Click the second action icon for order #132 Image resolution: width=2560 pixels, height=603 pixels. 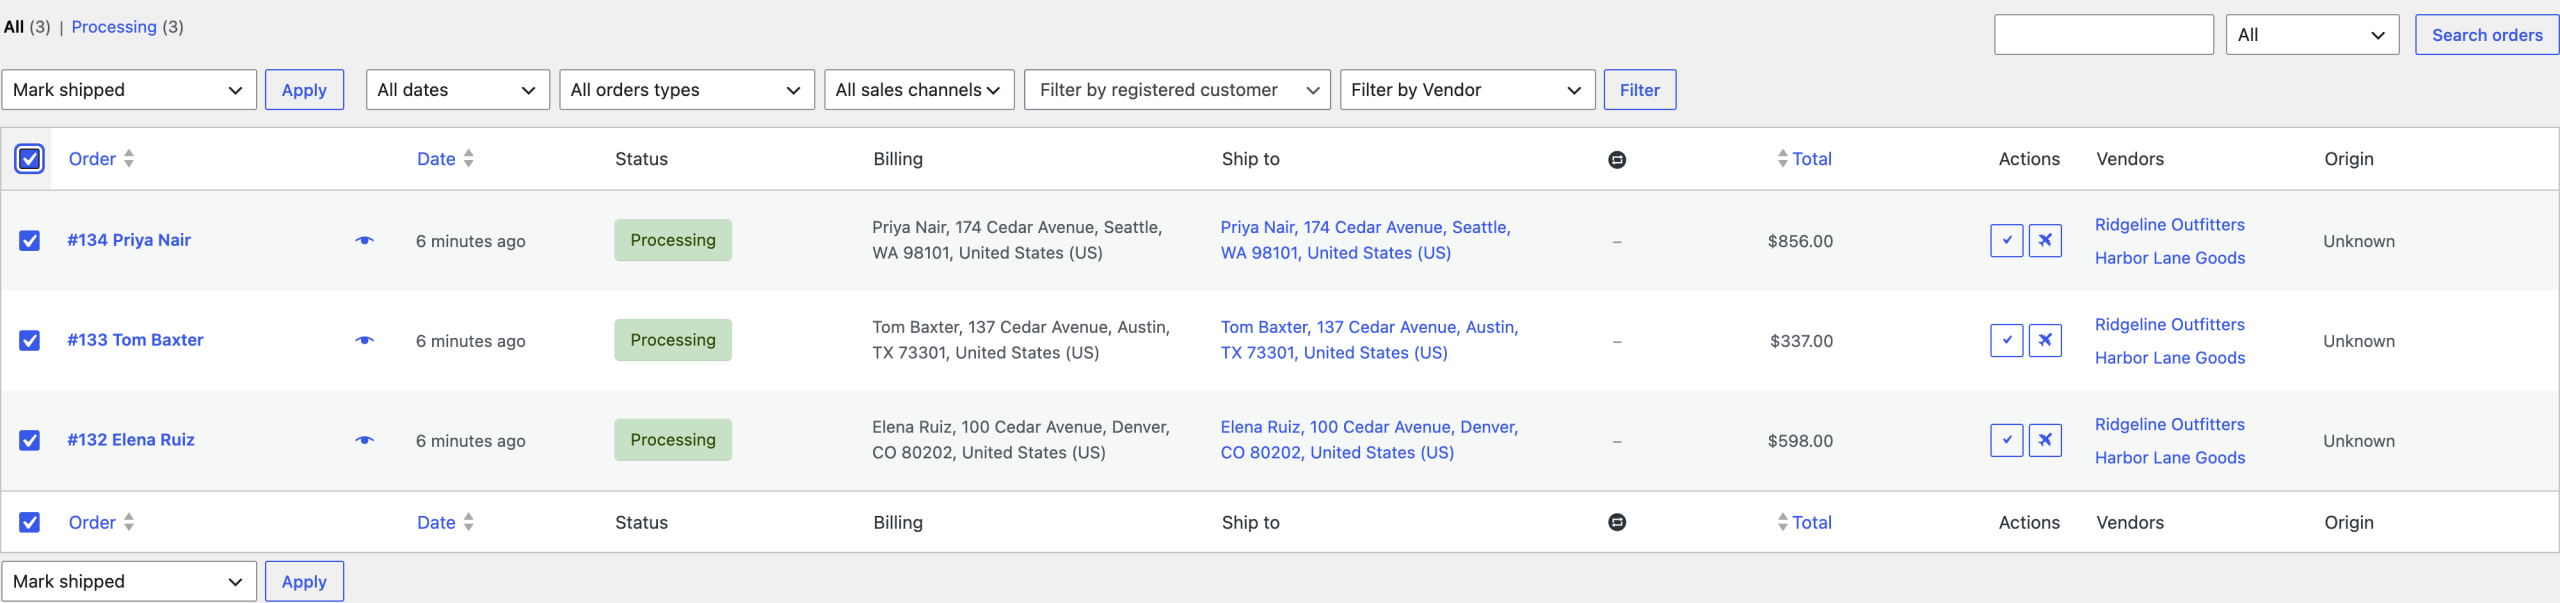click(2045, 440)
